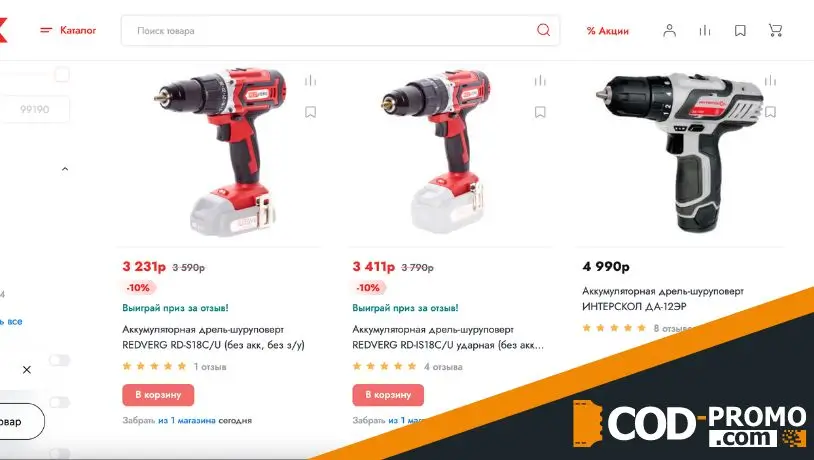Collapse the filter section with the chevron
814x460 pixels.
click(65, 169)
